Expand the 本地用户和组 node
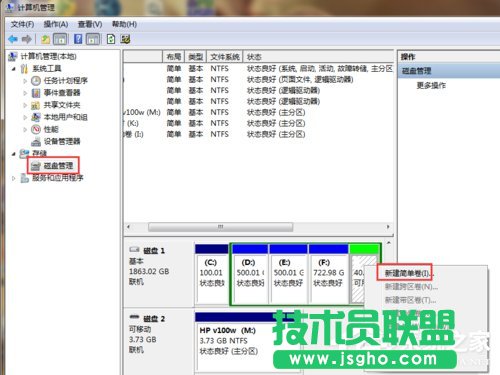 coord(25,117)
